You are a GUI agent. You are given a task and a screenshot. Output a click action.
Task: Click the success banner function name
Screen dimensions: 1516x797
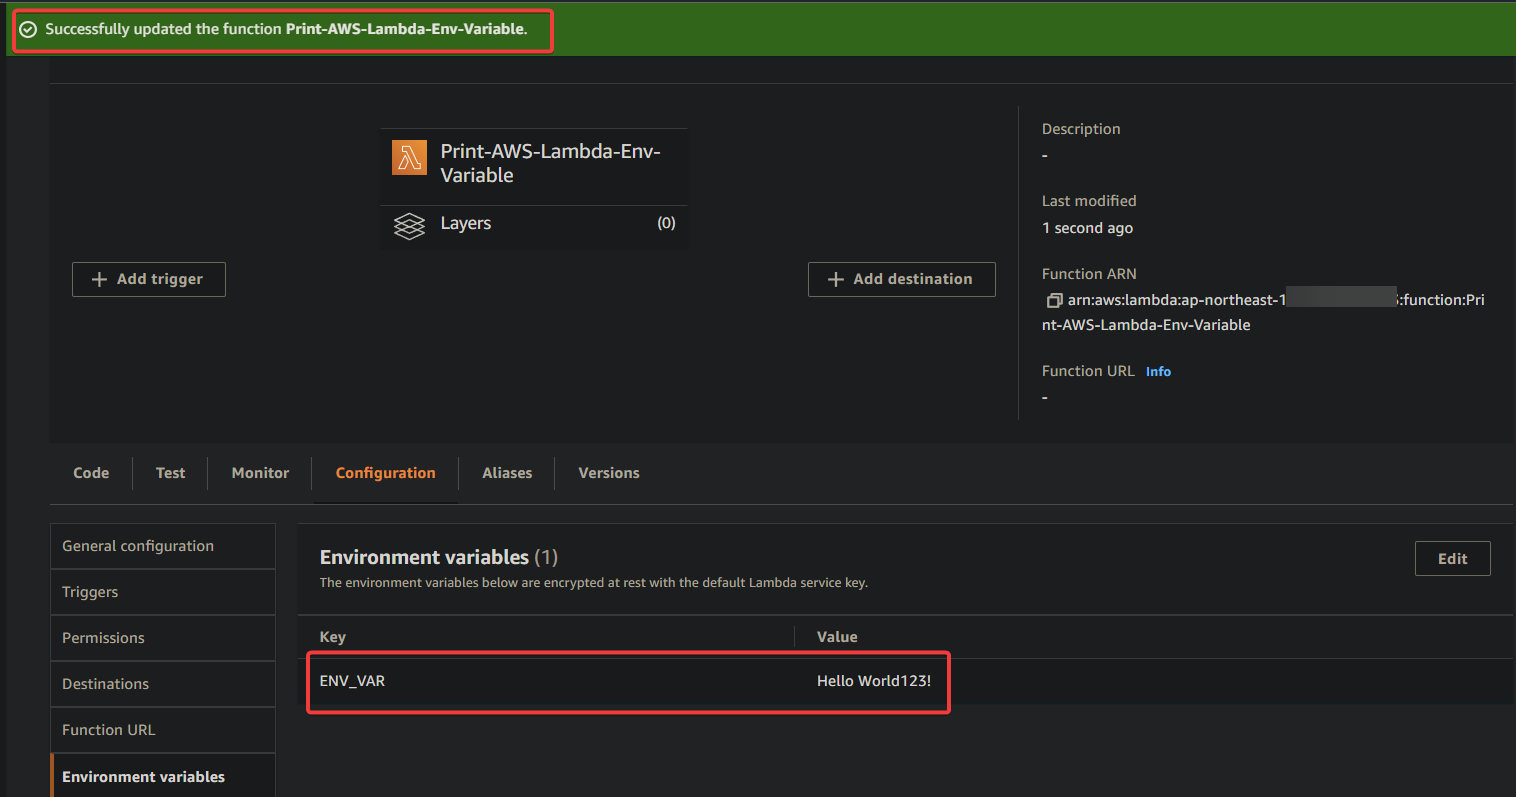click(405, 29)
